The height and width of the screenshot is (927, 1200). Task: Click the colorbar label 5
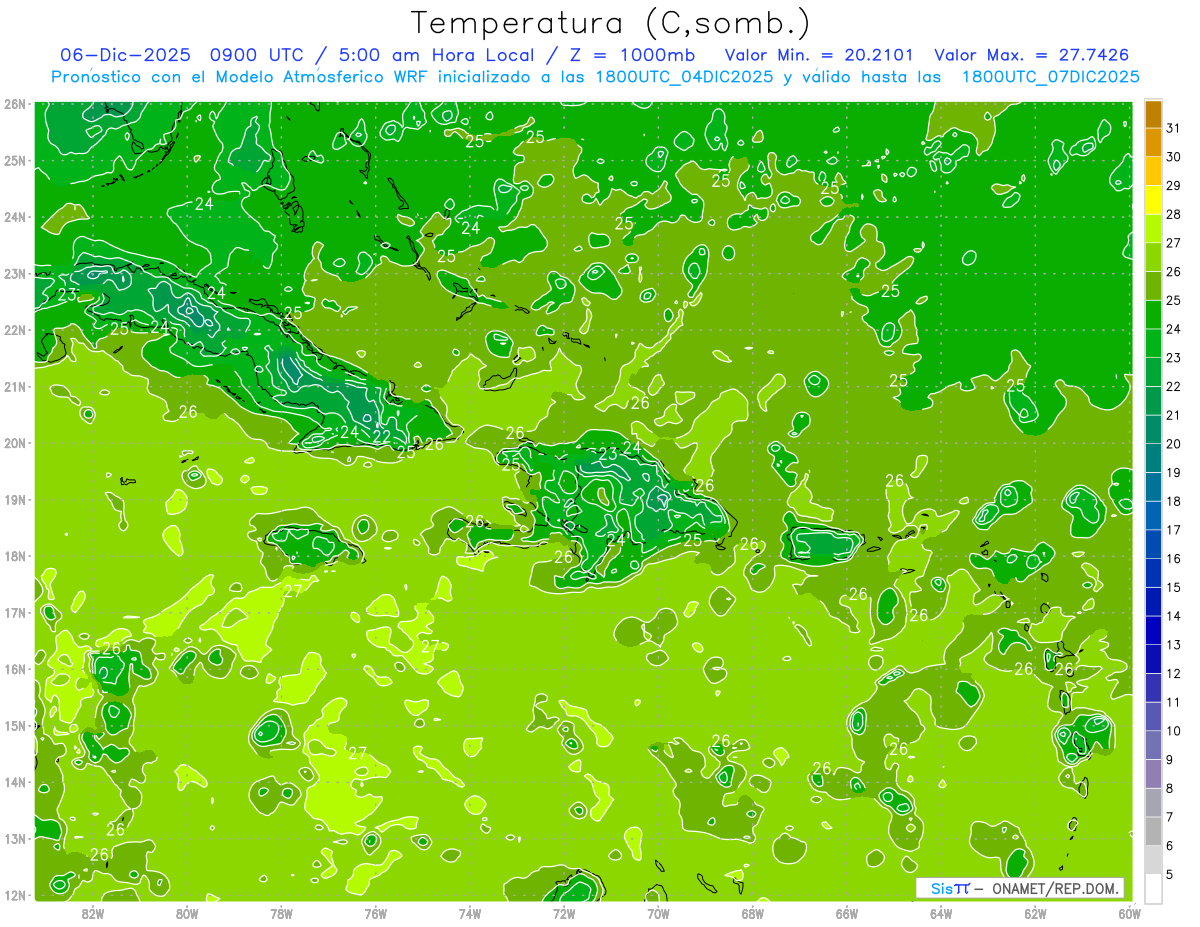[1170, 874]
